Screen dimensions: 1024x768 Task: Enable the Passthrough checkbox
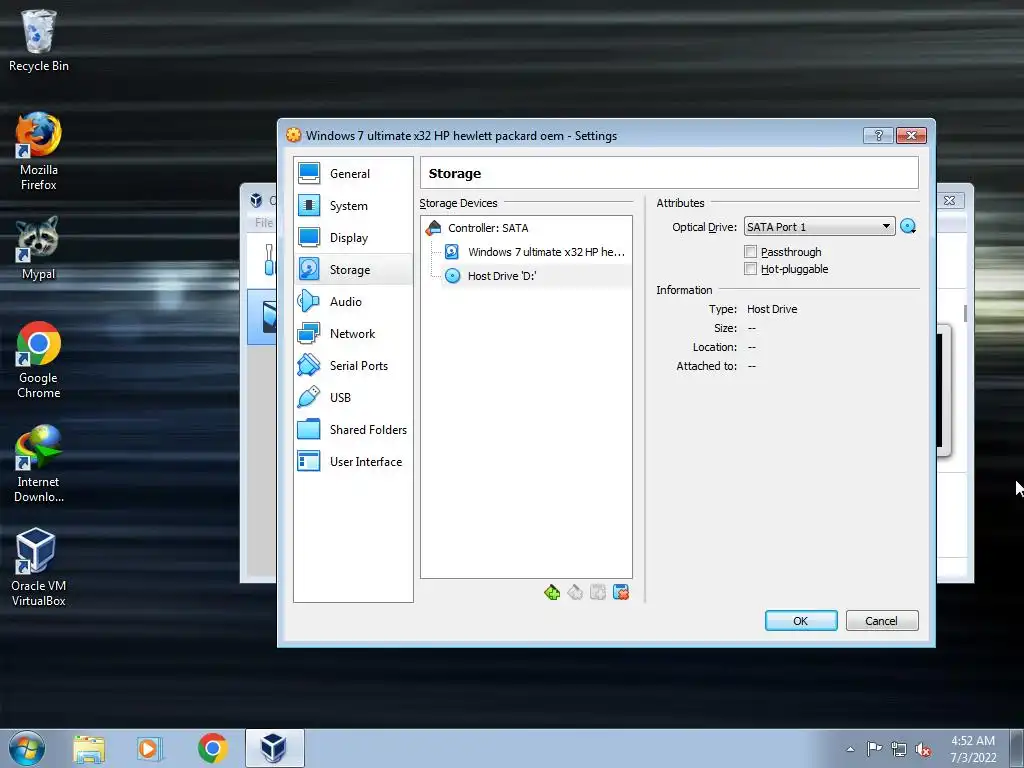[x=750, y=251]
